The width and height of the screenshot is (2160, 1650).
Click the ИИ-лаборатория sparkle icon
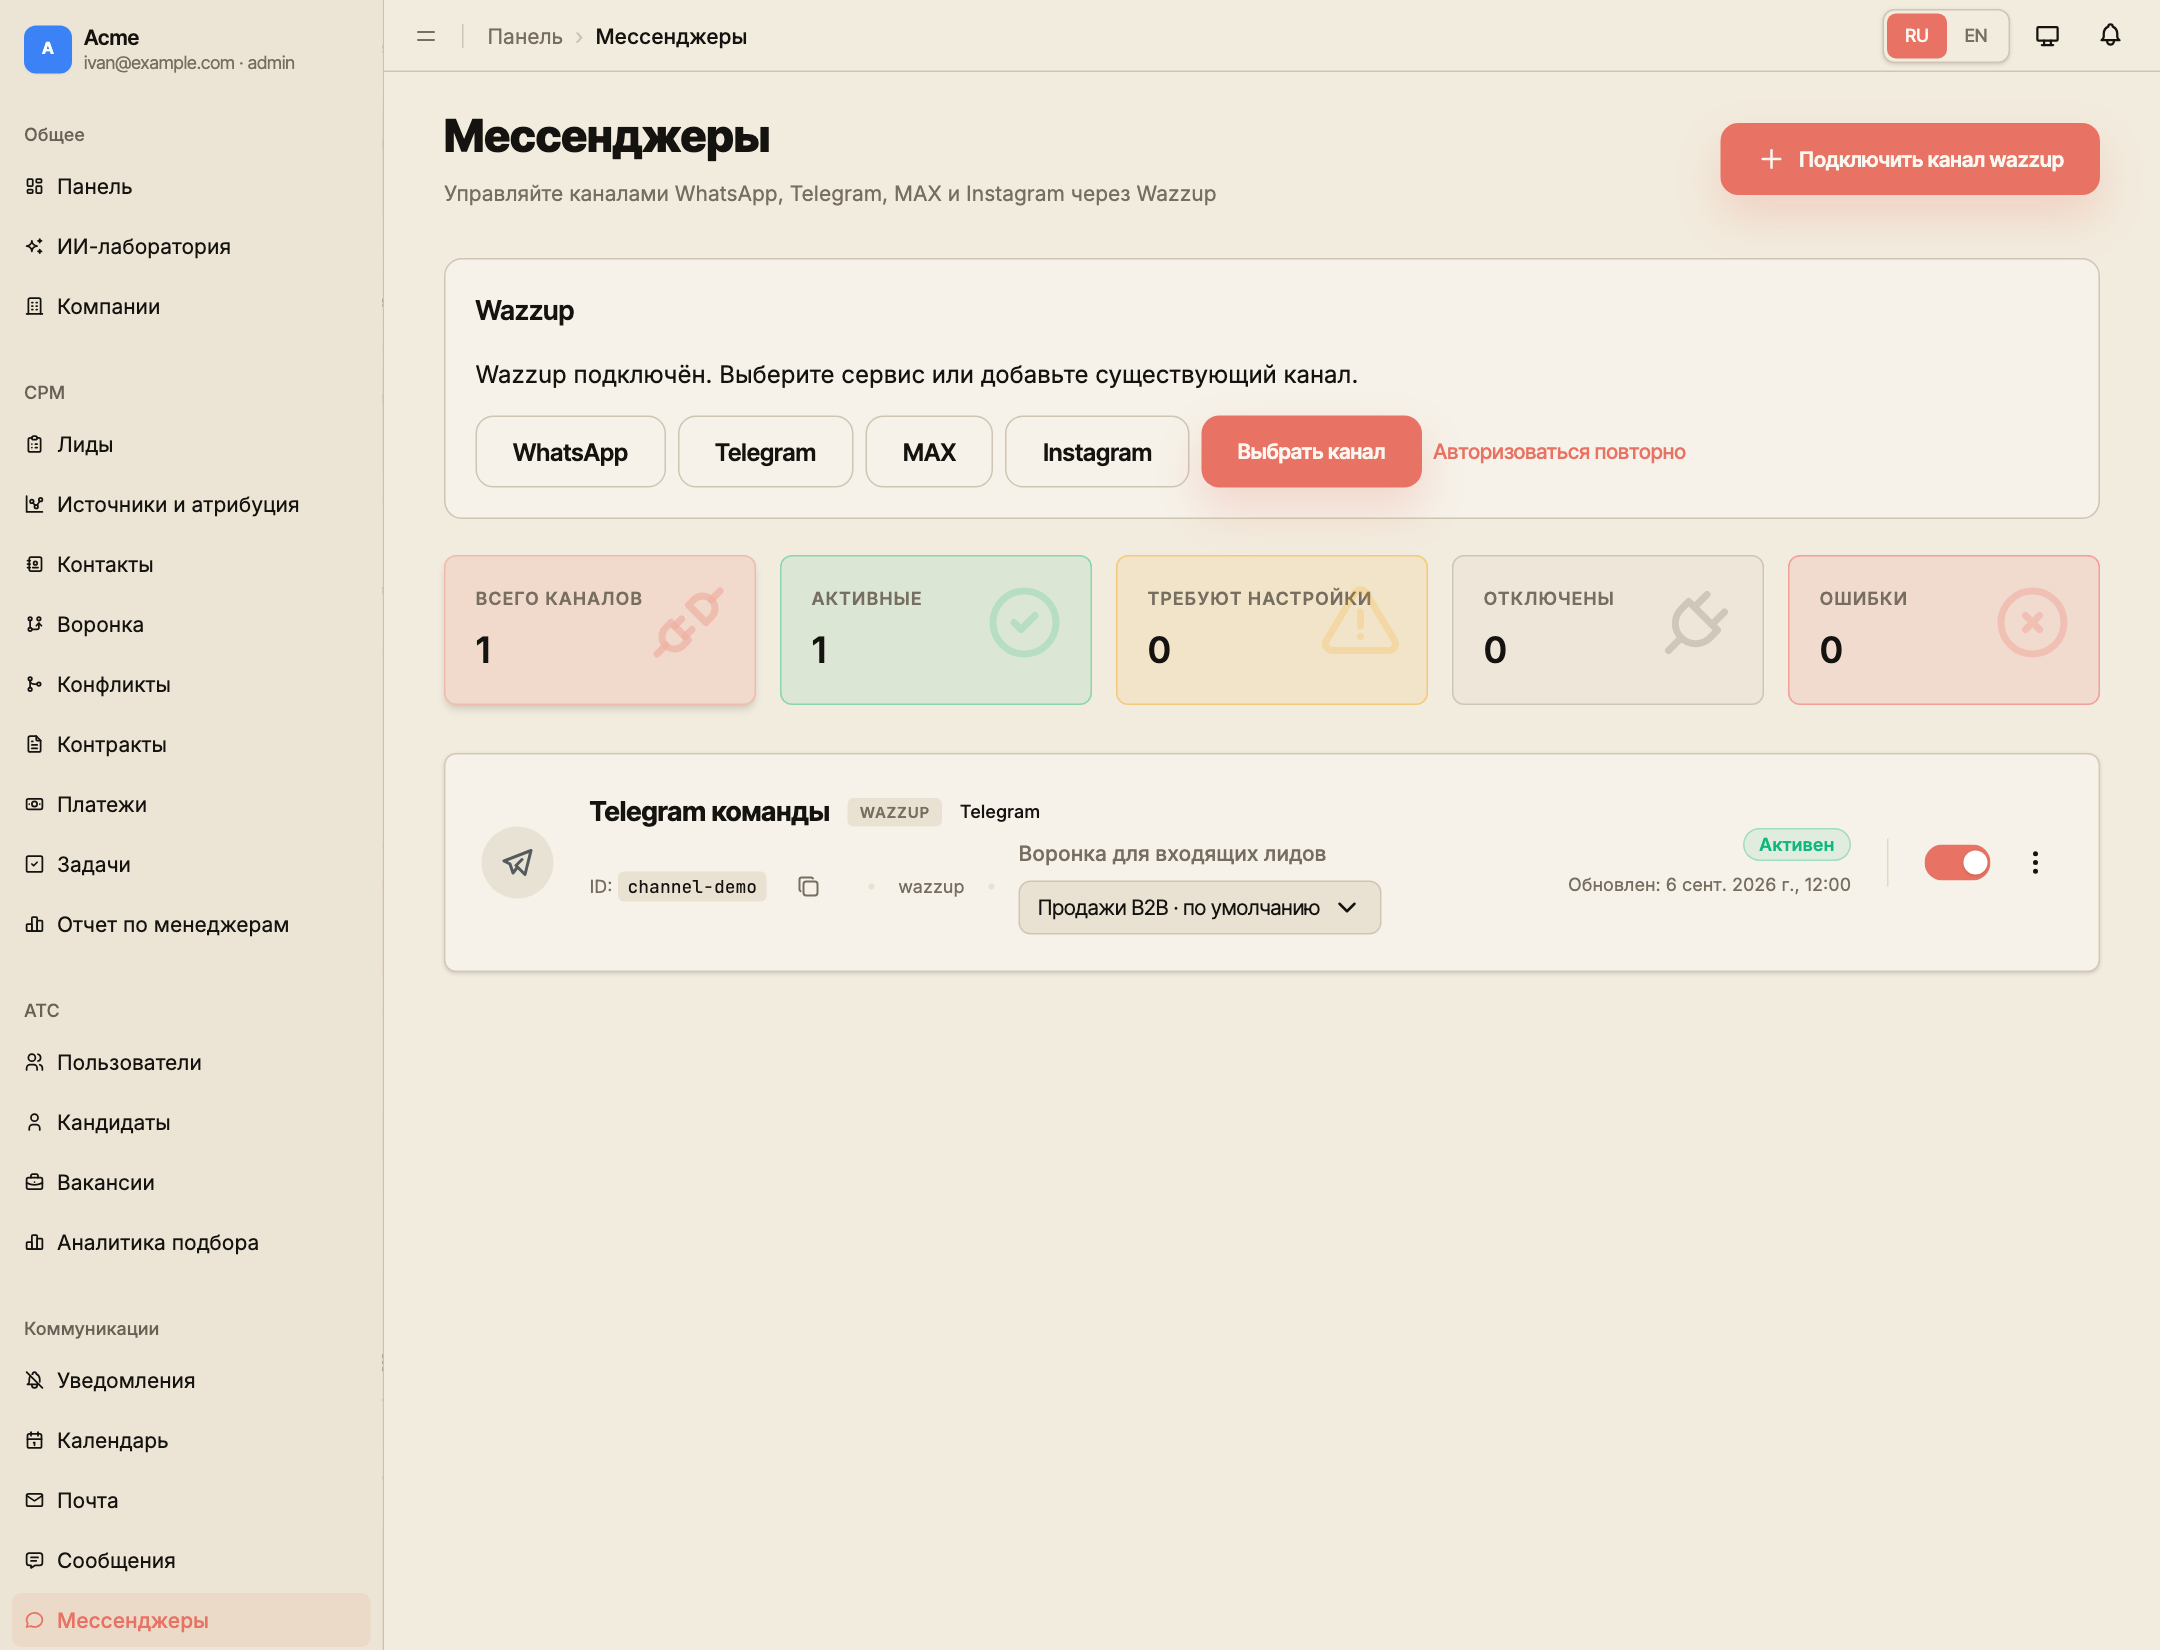click(x=35, y=246)
